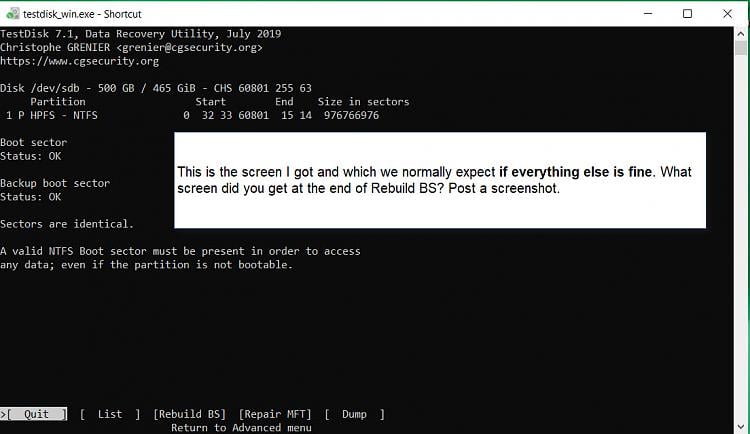
Task: Click the Disk /dev/sdb information line
Action: click(x=155, y=88)
